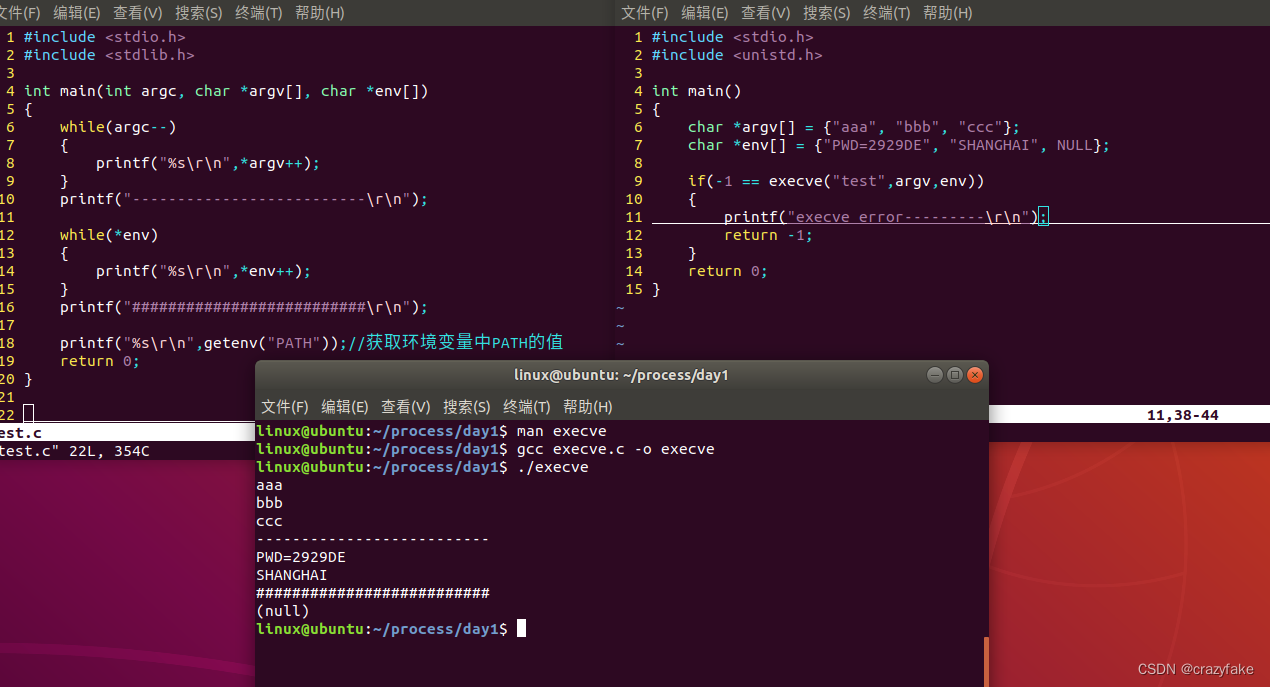Click the terminal title bar linux@ubuntu: ~/process/day1
The height and width of the screenshot is (687, 1270).
tap(622, 374)
